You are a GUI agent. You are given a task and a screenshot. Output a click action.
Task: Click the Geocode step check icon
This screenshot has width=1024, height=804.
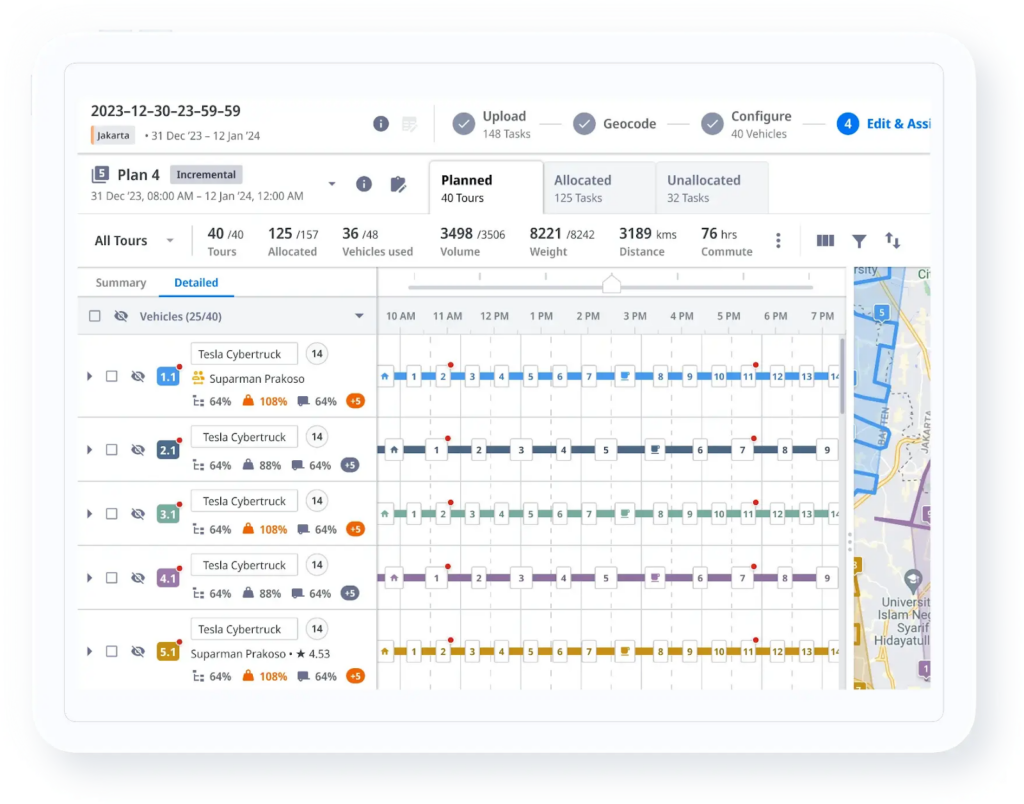pos(585,124)
